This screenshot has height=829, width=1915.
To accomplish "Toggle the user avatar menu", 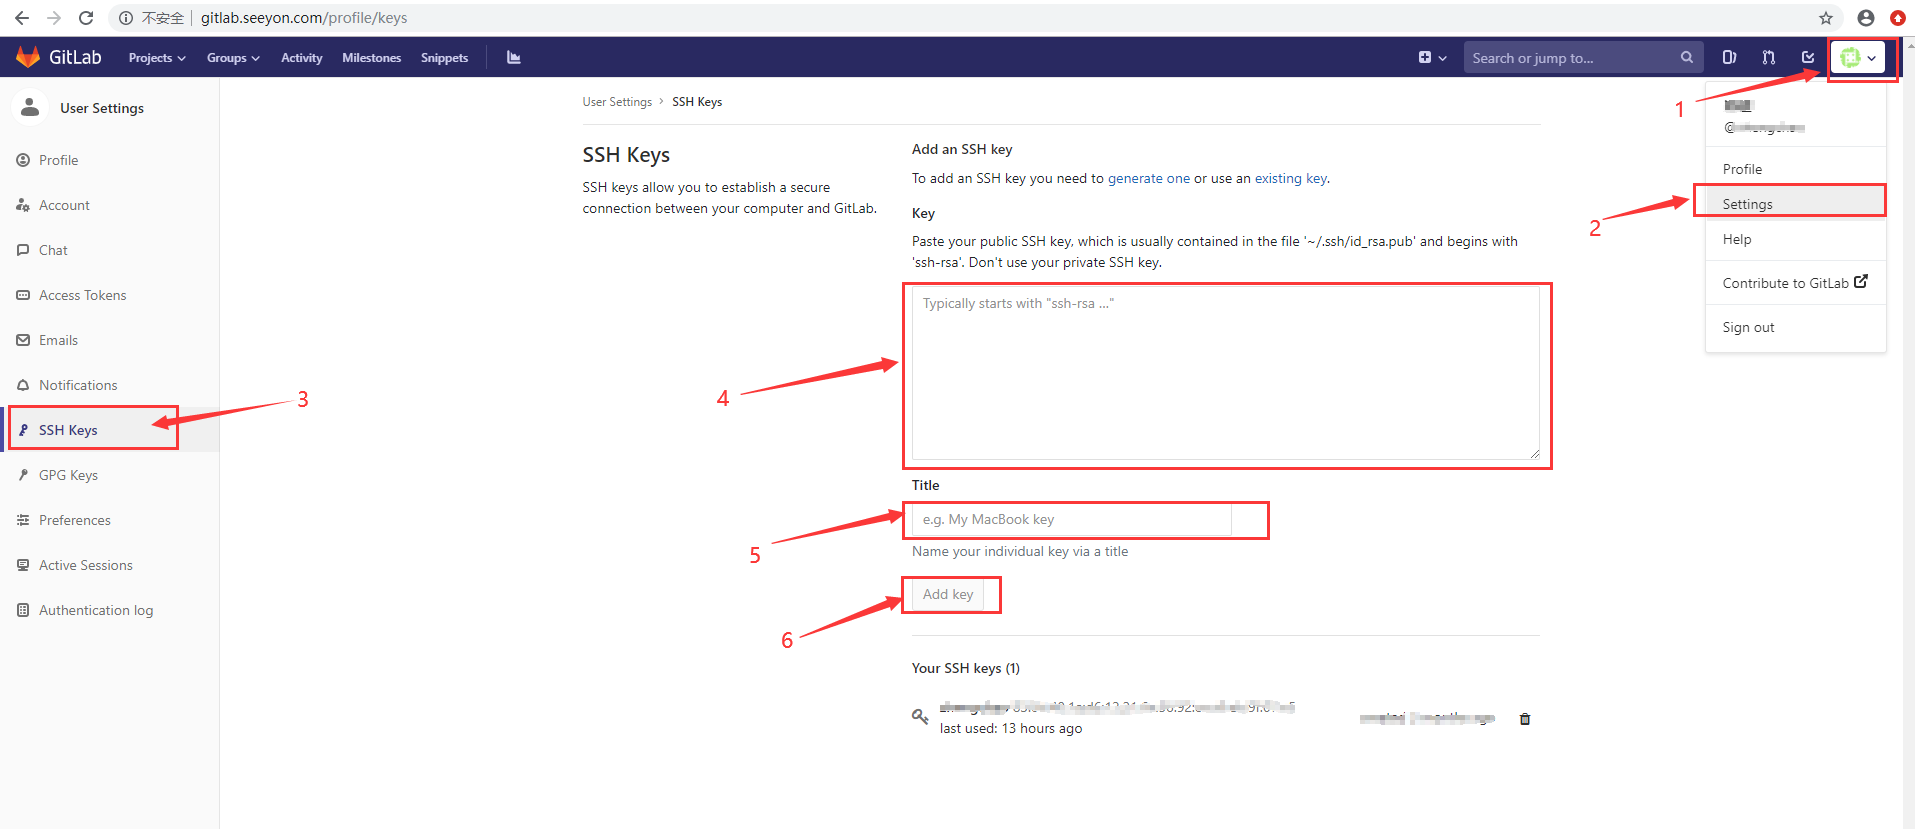I will [x=1858, y=58].
